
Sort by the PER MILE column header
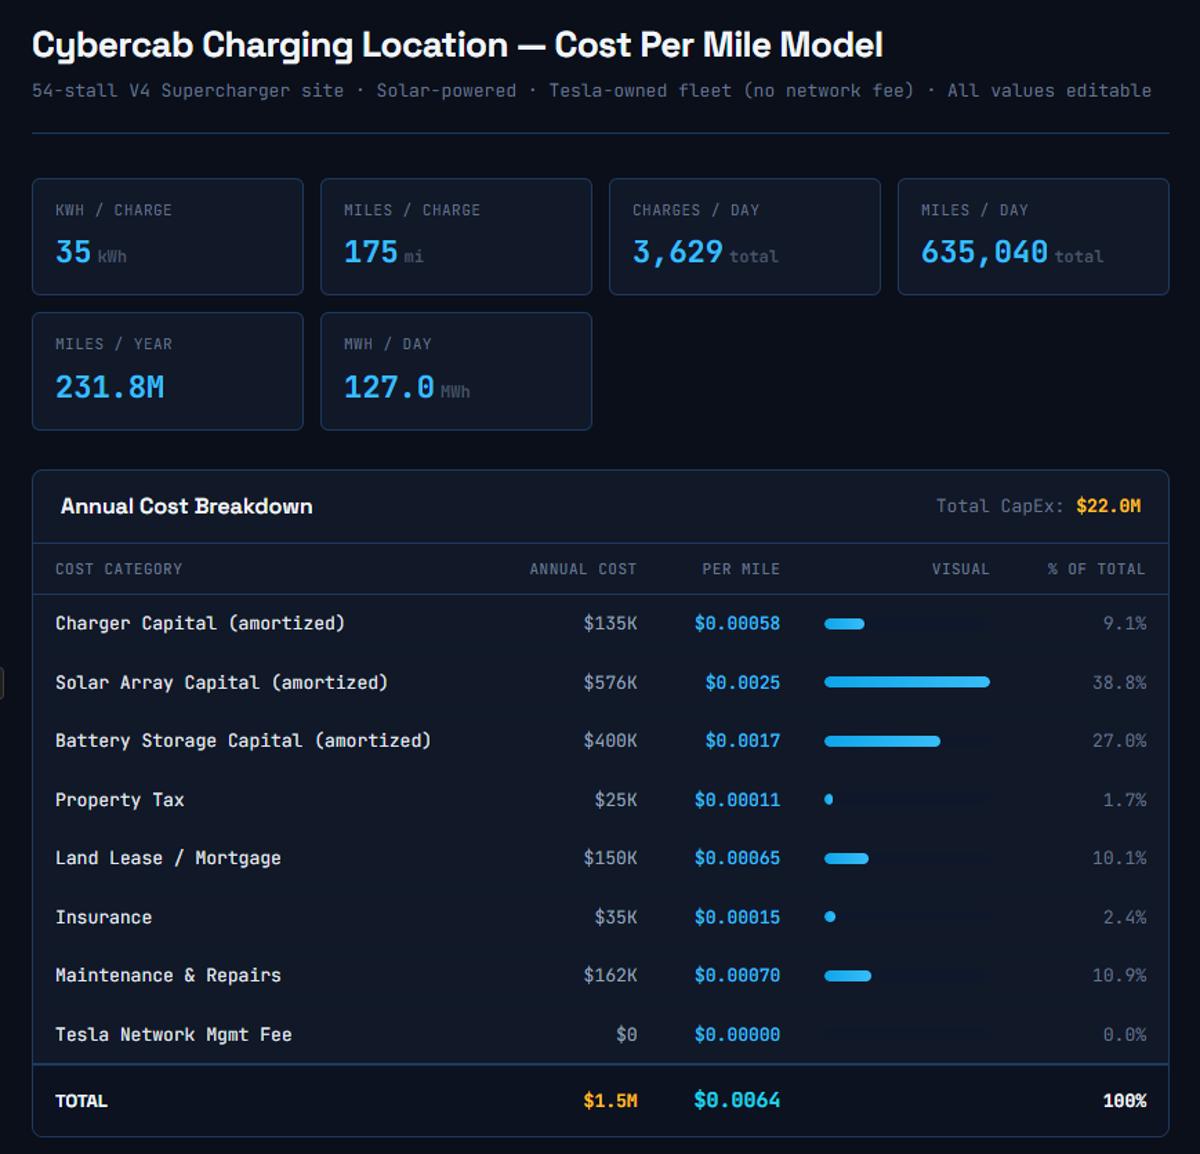741,569
